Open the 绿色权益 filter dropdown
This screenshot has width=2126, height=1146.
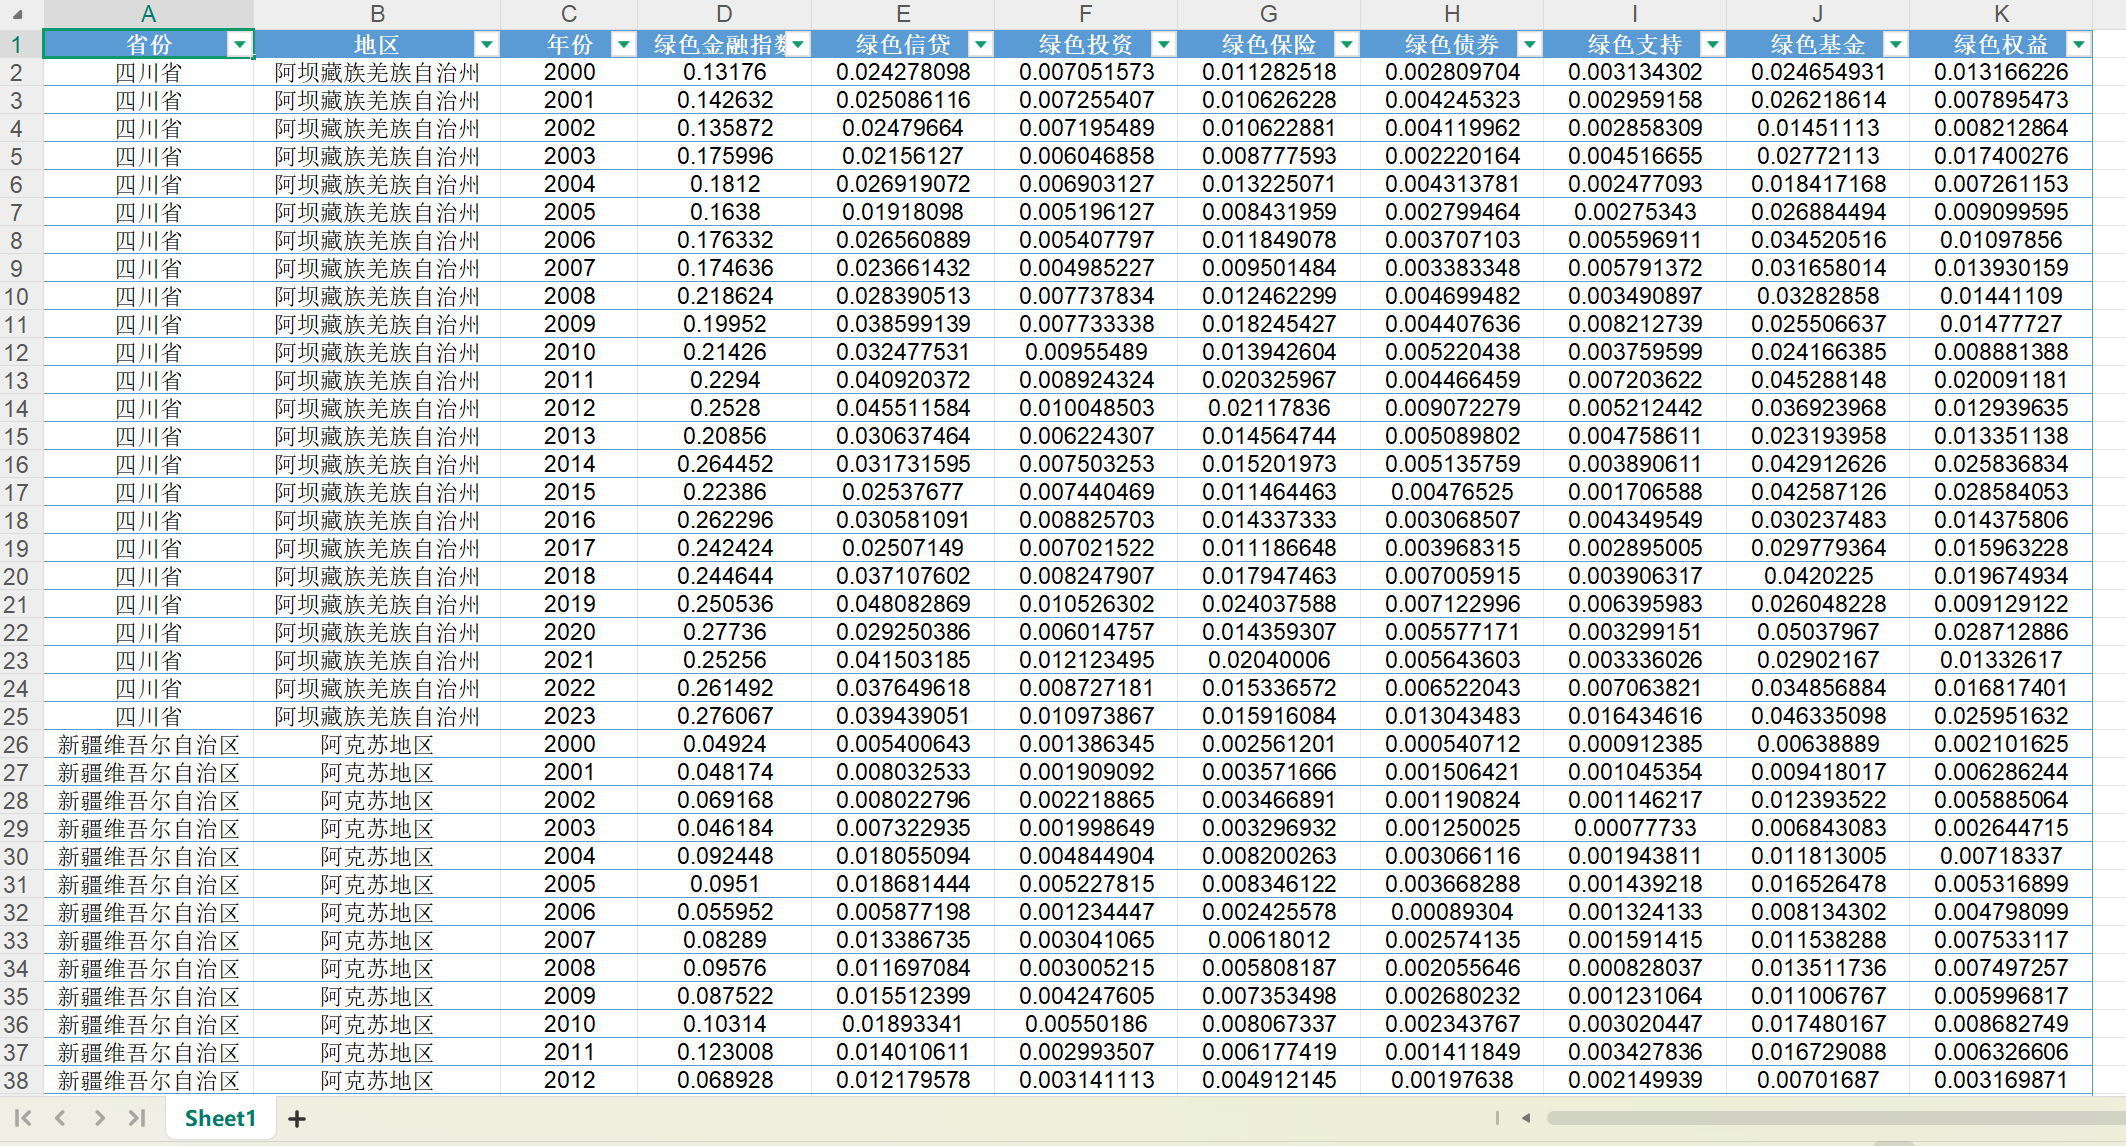(2079, 44)
